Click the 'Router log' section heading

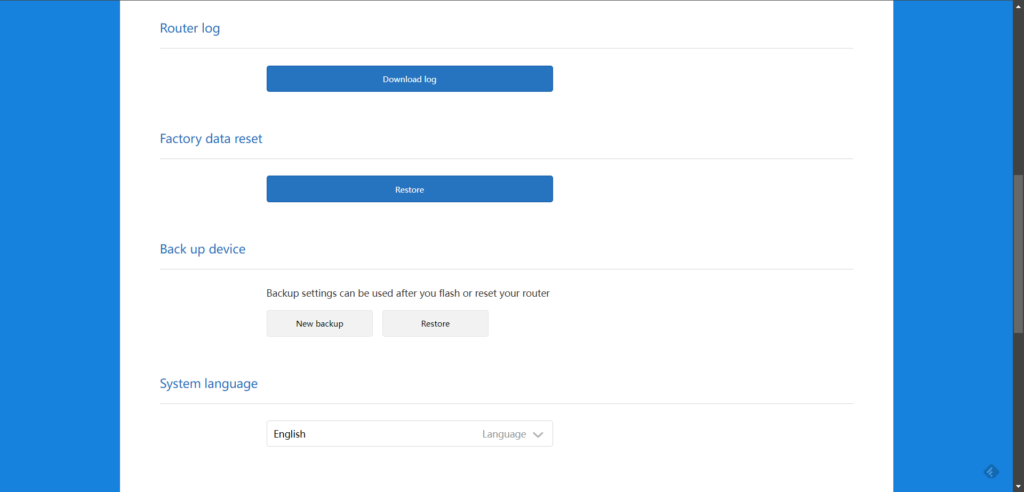[x=190, y=29]
